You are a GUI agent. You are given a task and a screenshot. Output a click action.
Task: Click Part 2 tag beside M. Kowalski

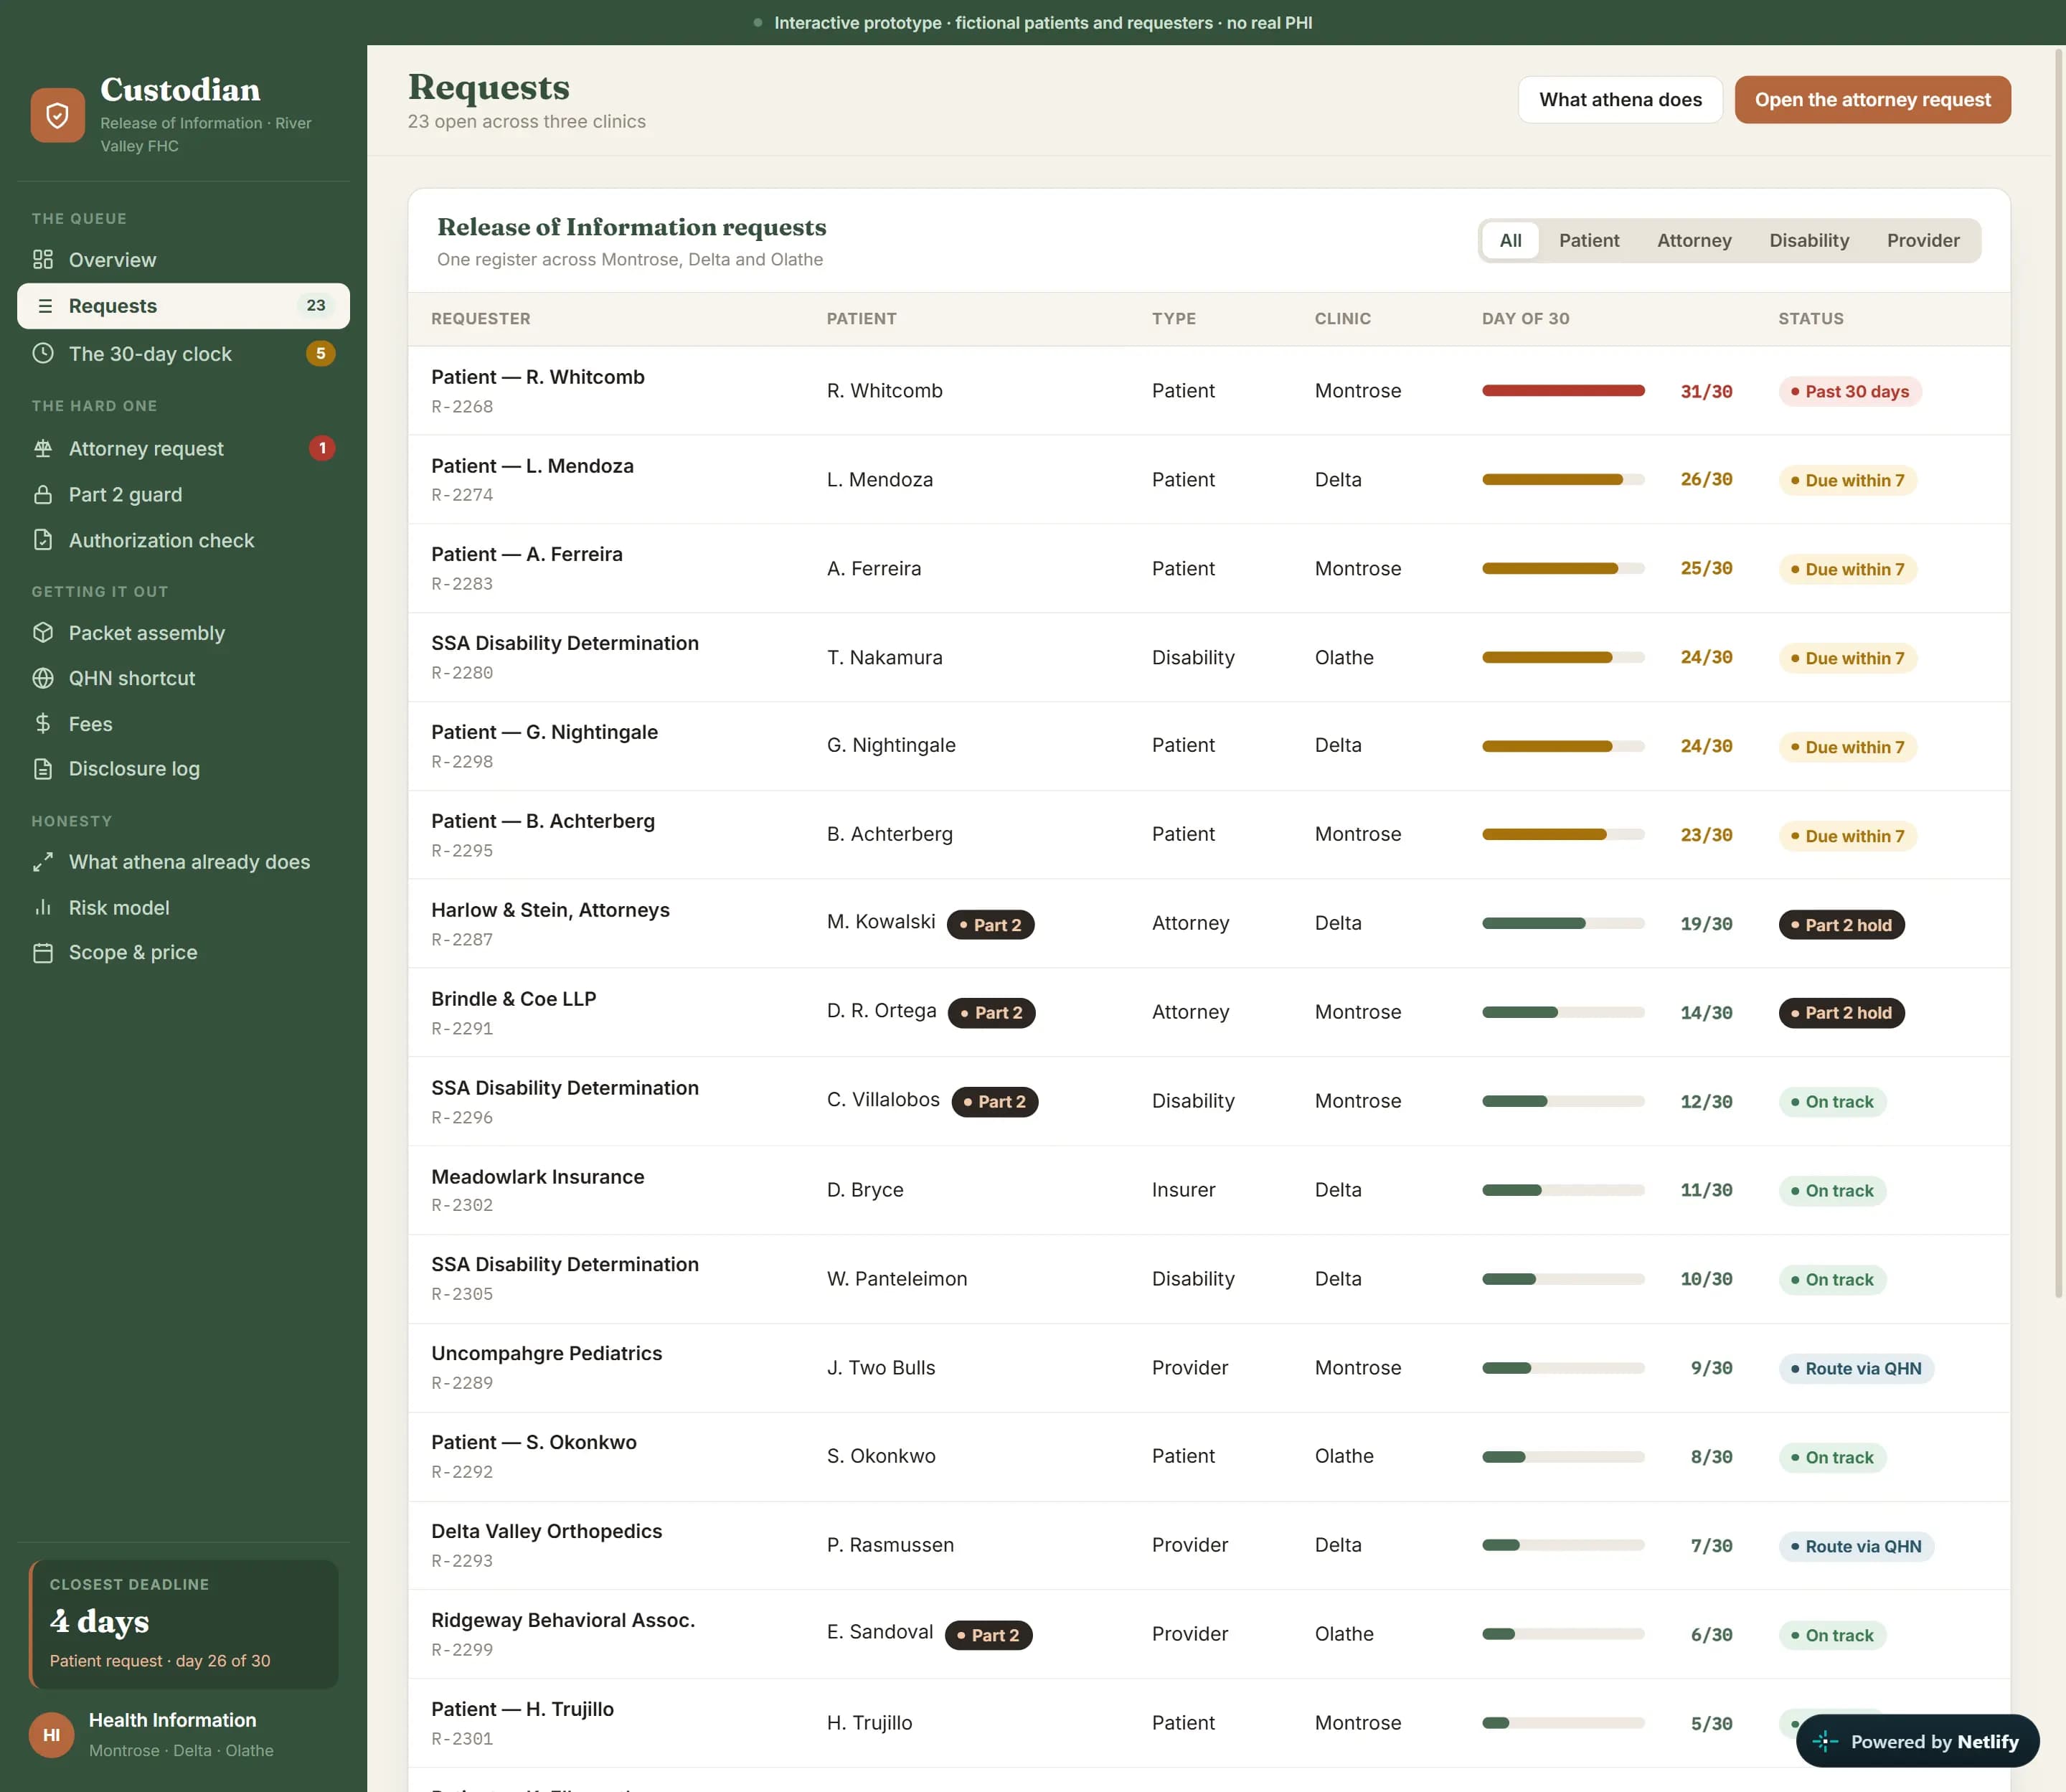pos(990,925)
